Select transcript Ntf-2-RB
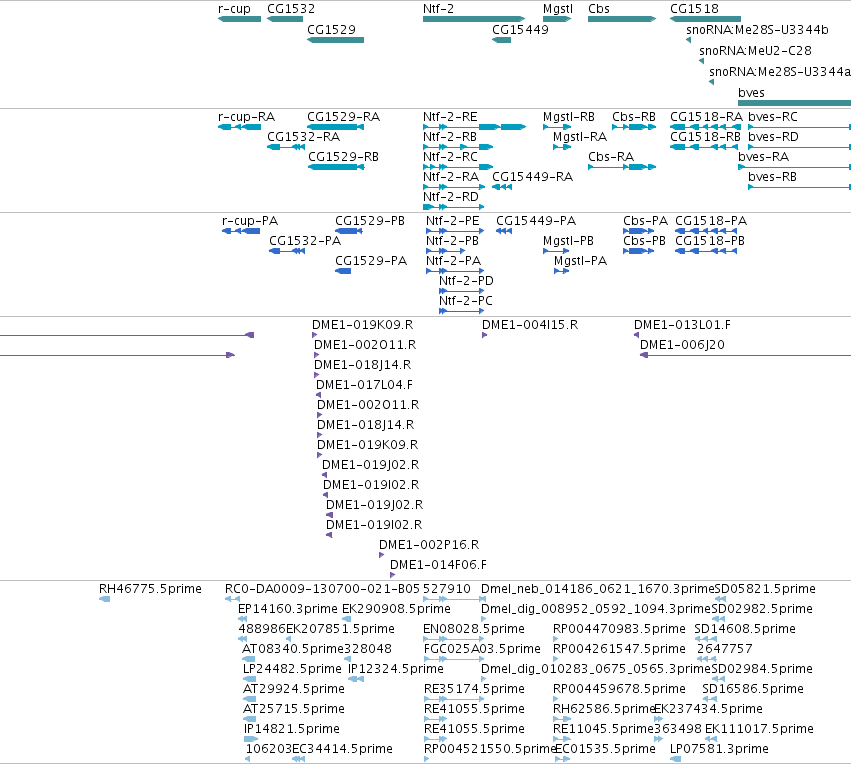 coord(458,147)
